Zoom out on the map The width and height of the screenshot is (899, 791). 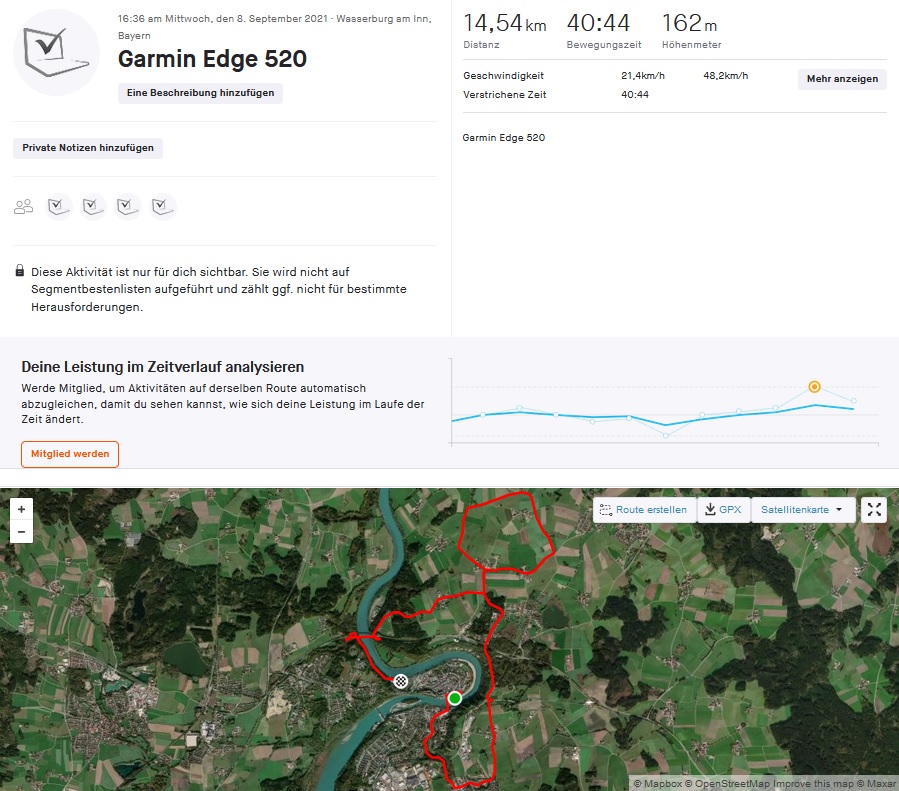click(x=21, y=533)
